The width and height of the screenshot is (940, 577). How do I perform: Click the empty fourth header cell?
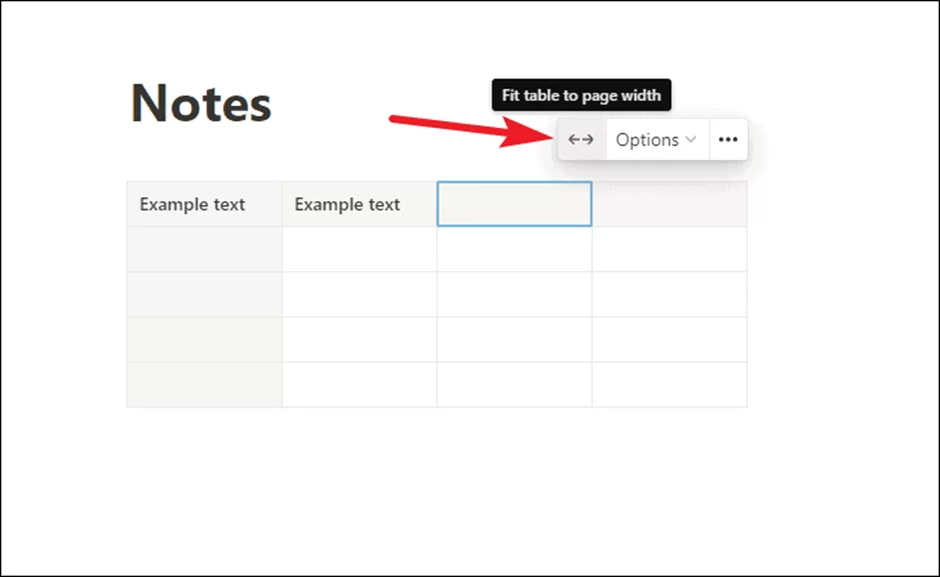tap(669, 204)
